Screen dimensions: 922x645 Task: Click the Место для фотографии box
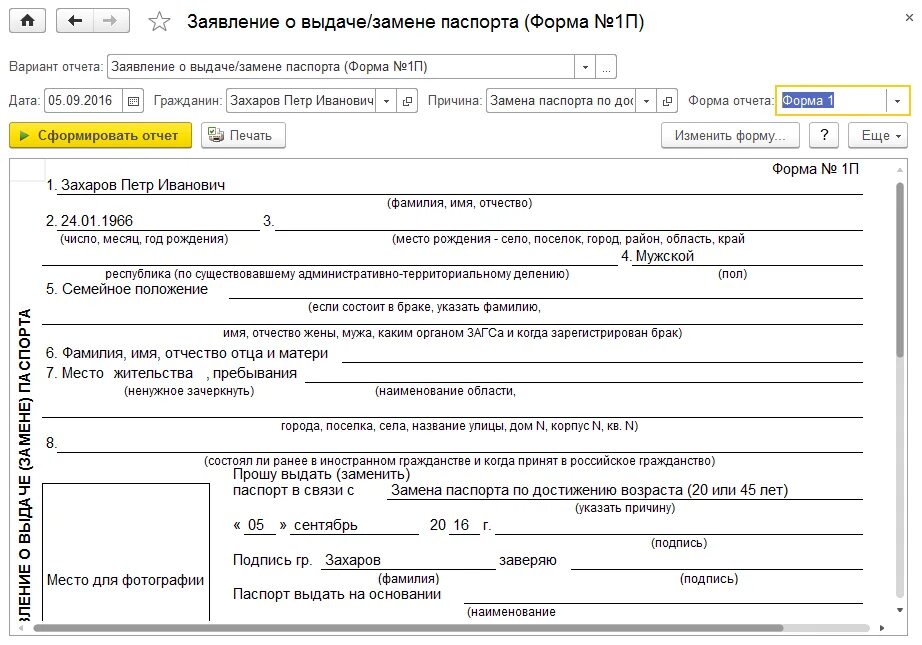126,552
